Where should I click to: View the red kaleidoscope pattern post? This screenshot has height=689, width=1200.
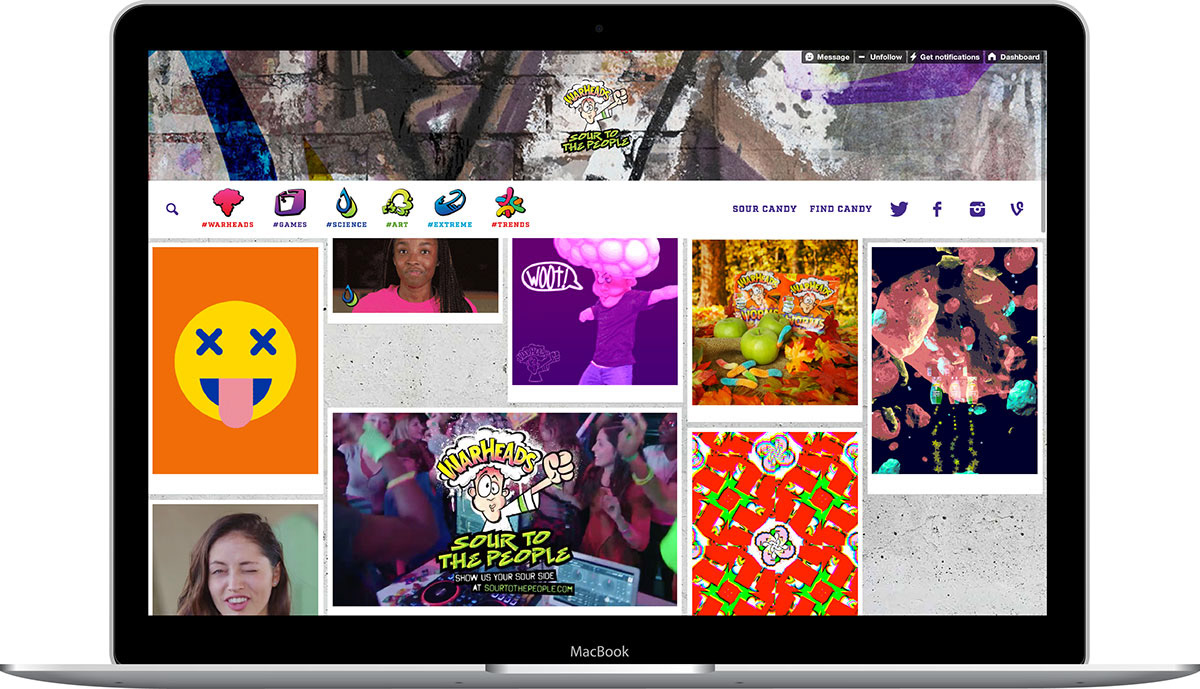(x=775, y=522)
